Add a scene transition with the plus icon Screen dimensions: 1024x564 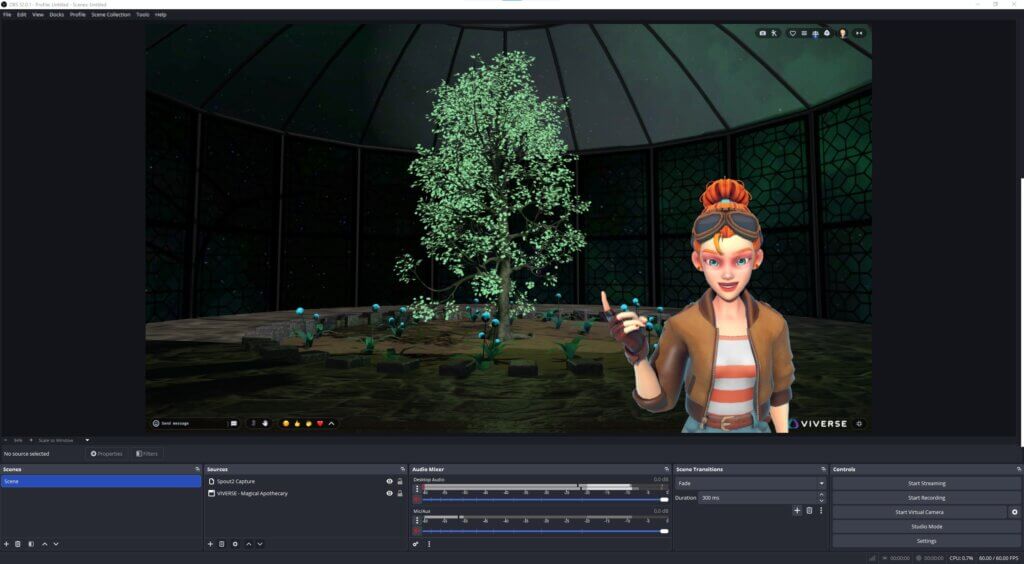(x=797, y=511)
